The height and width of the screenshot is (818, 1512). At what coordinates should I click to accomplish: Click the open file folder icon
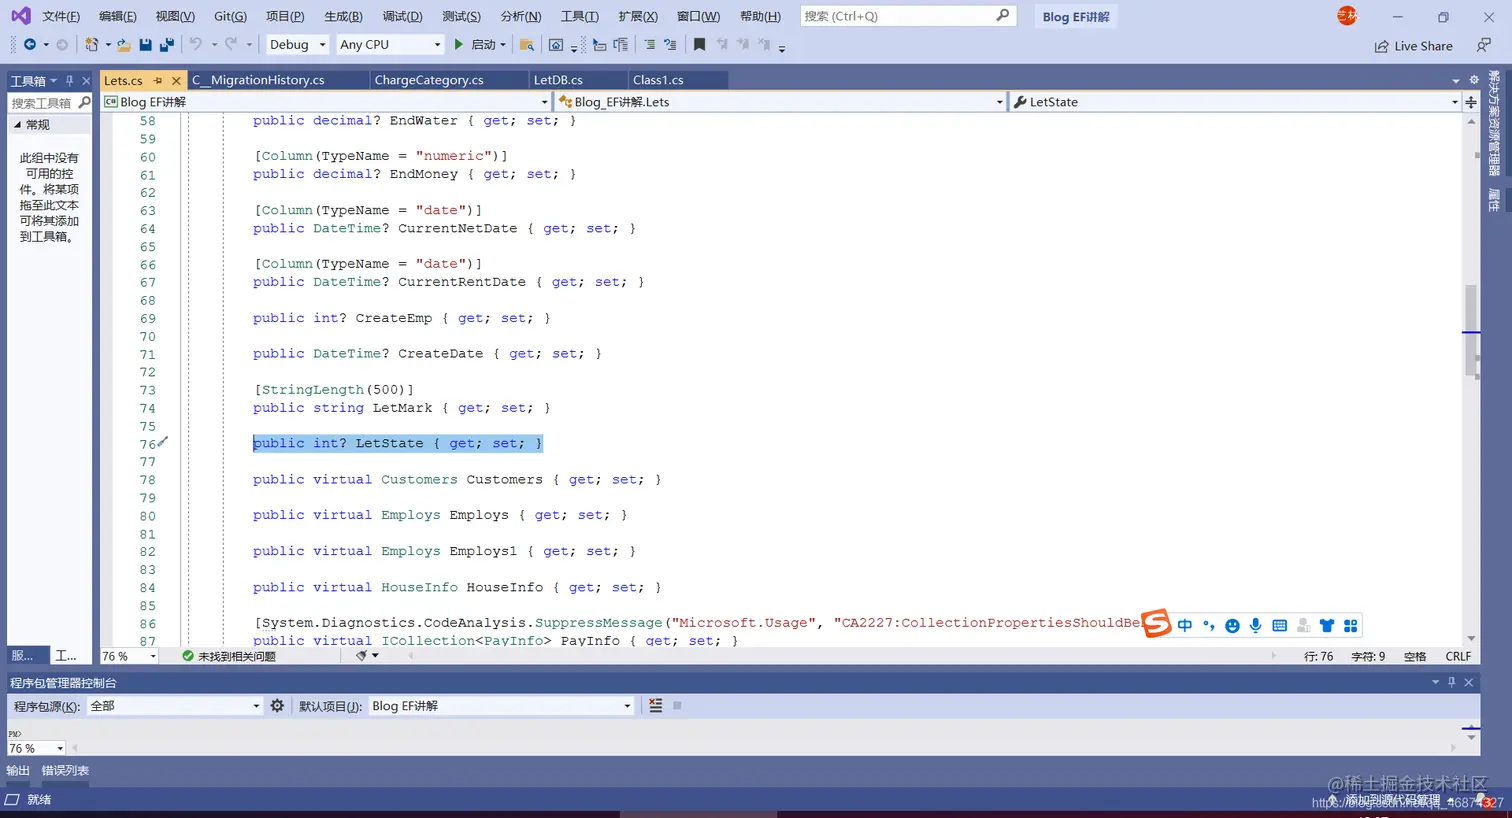coord(124,44)
